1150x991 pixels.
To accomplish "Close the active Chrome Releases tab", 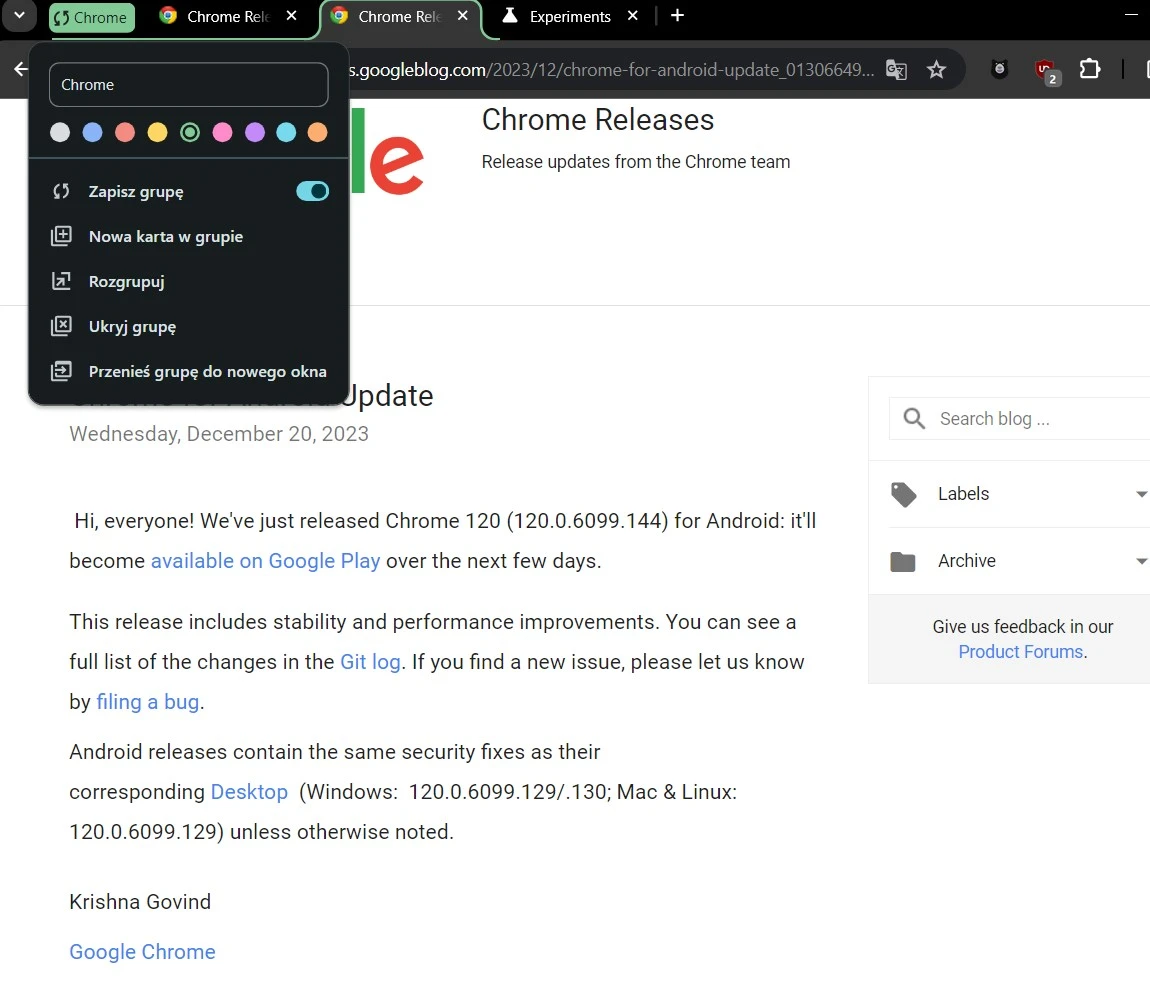I will click(x=463, y=15).
